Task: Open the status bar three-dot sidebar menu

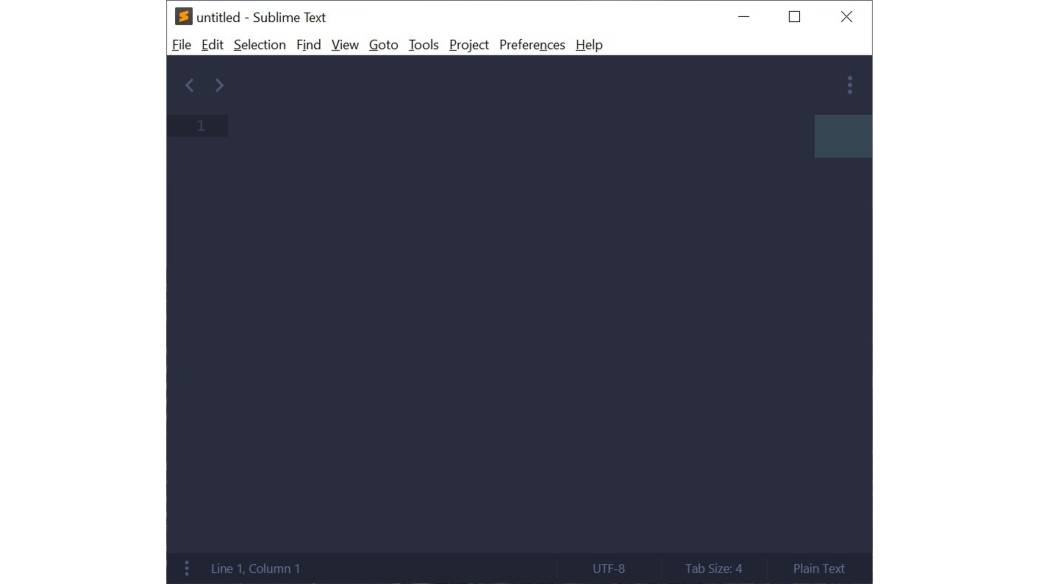Action: click(x=186, y=568)
